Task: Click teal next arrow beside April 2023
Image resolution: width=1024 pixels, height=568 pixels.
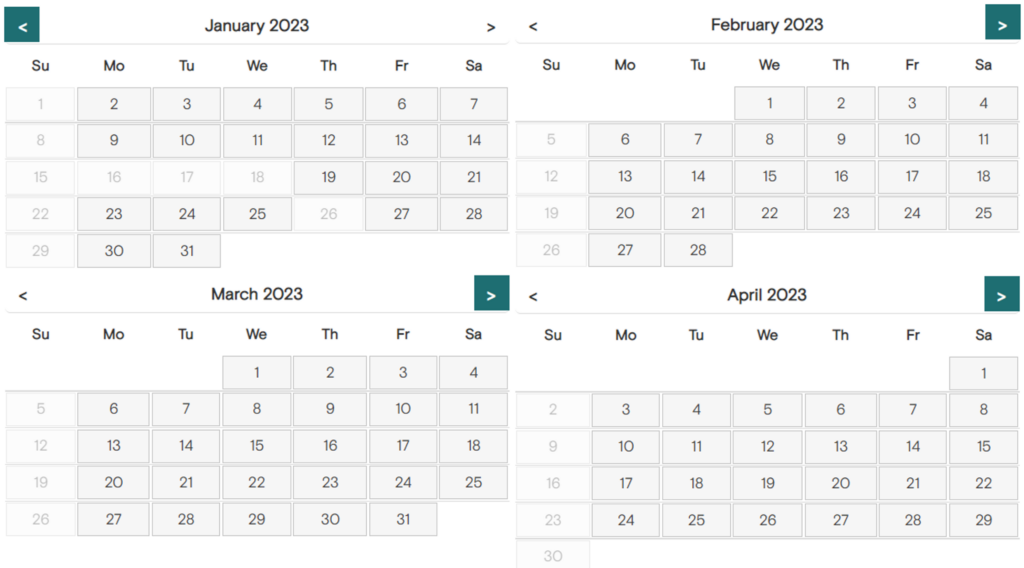Action: point(1002,294)
